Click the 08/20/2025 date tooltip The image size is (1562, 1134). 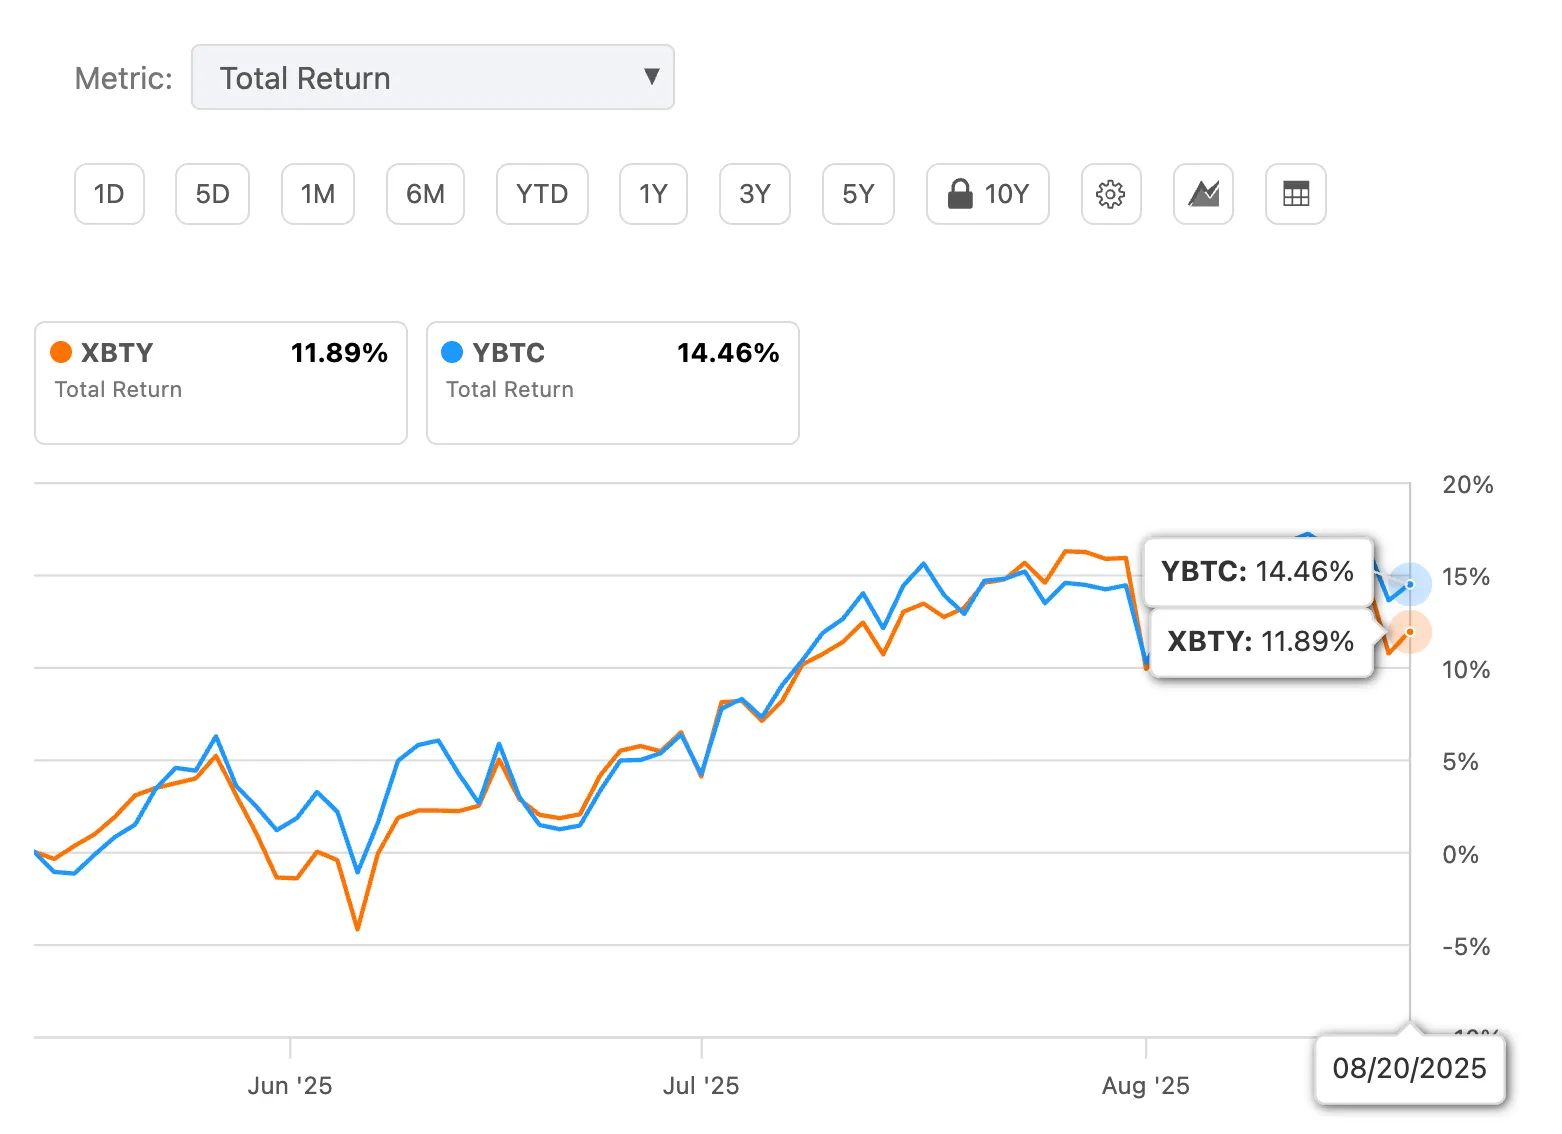[1409, 1068]
